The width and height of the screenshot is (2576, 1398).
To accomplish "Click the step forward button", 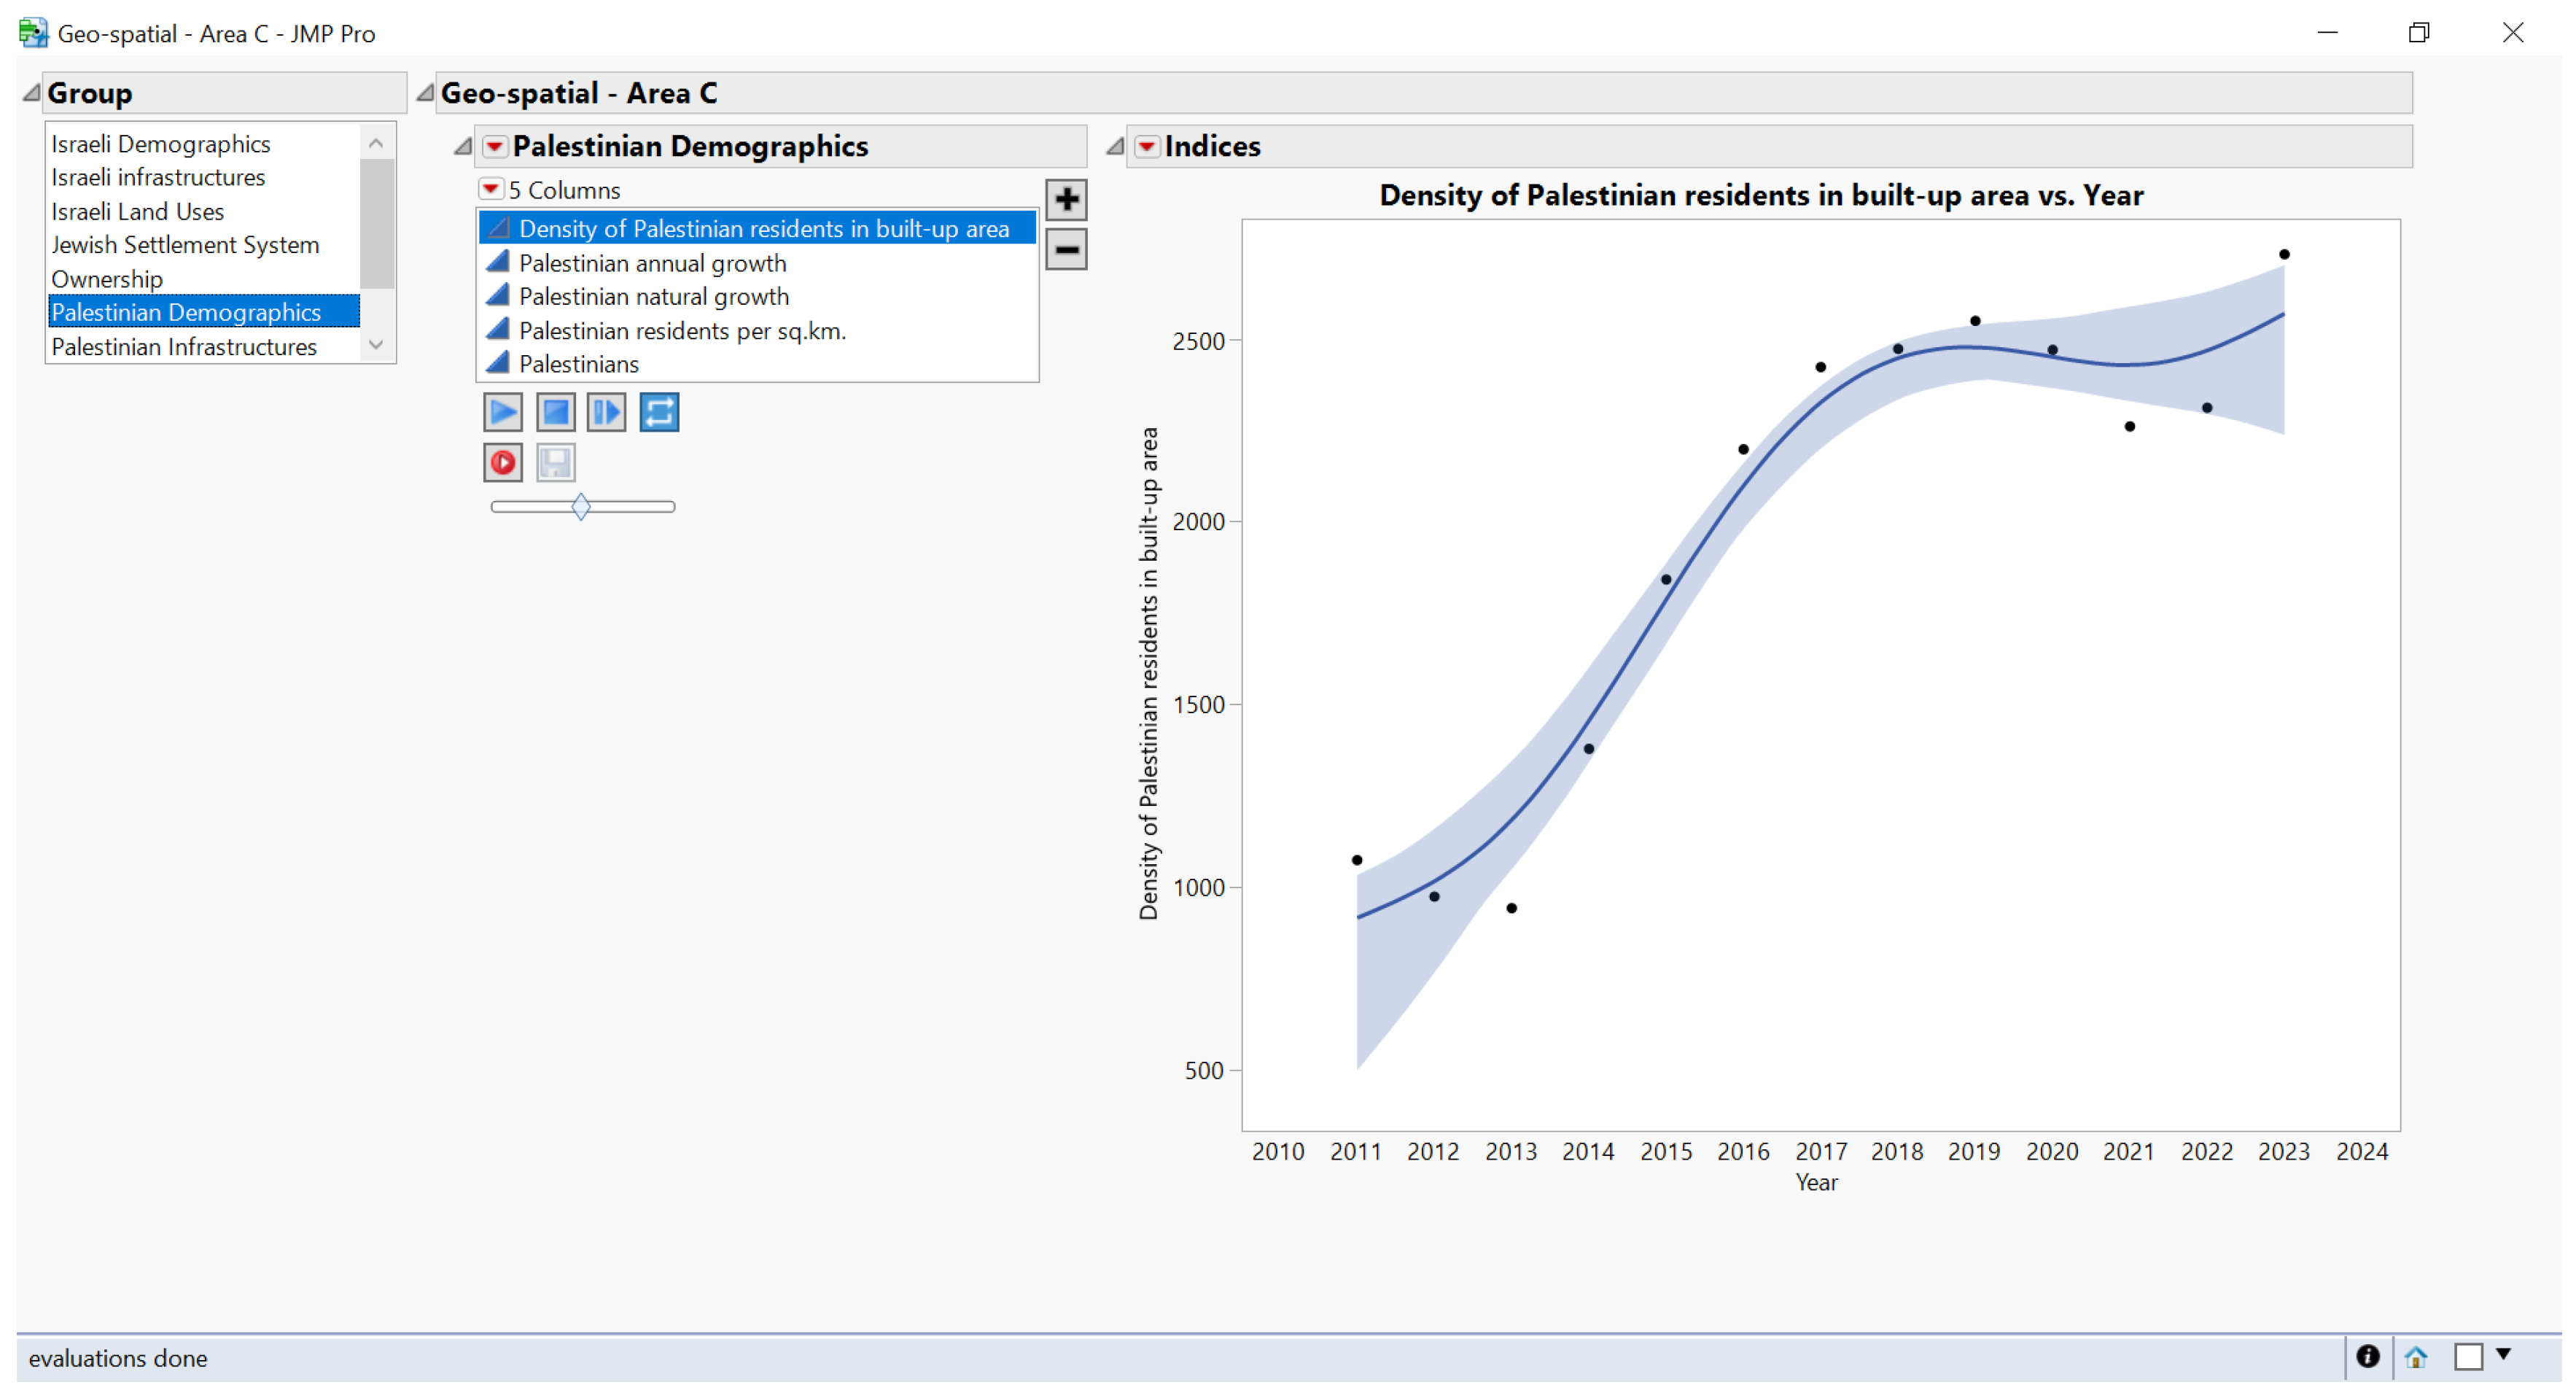I will [606, 412].
